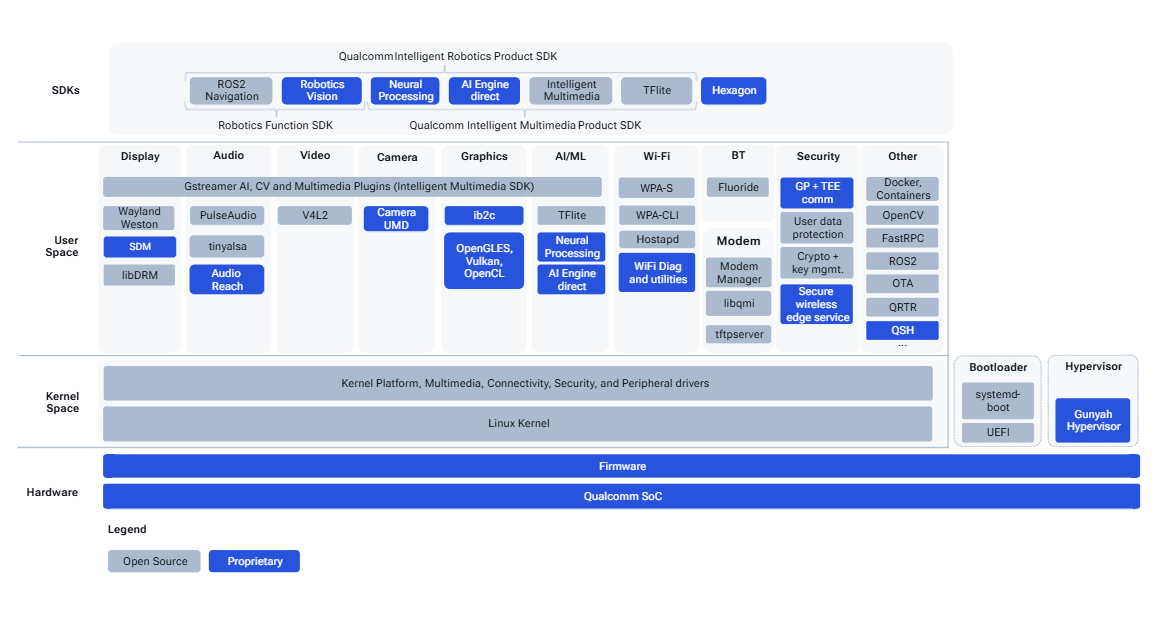The image size is (1168, 626).
Task: Click the Proprietary legend swatch
Action: coord(254,561)
